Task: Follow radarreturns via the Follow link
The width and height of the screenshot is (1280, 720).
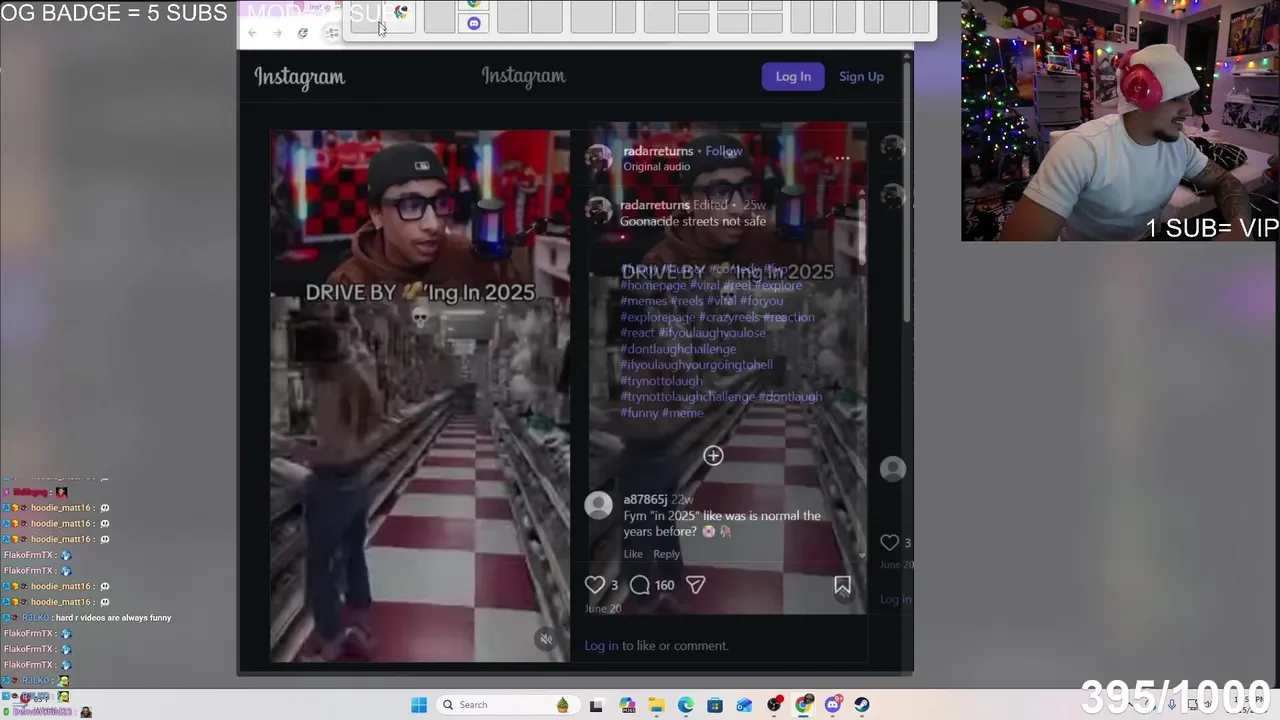Action: coord(724,151)
